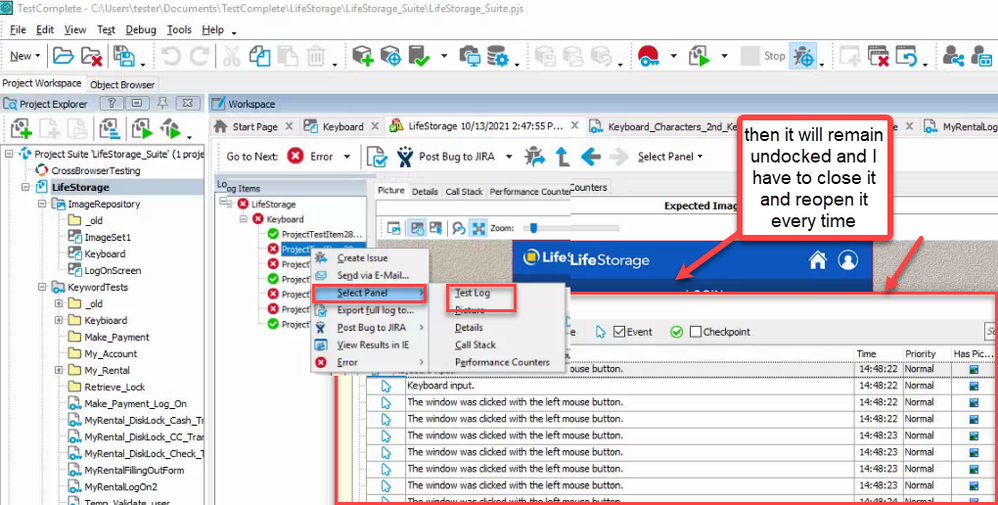Viewport: 998px width, 505px height.
Task: Collapse the ImageRepository tree node
Action: pos(44,204)
